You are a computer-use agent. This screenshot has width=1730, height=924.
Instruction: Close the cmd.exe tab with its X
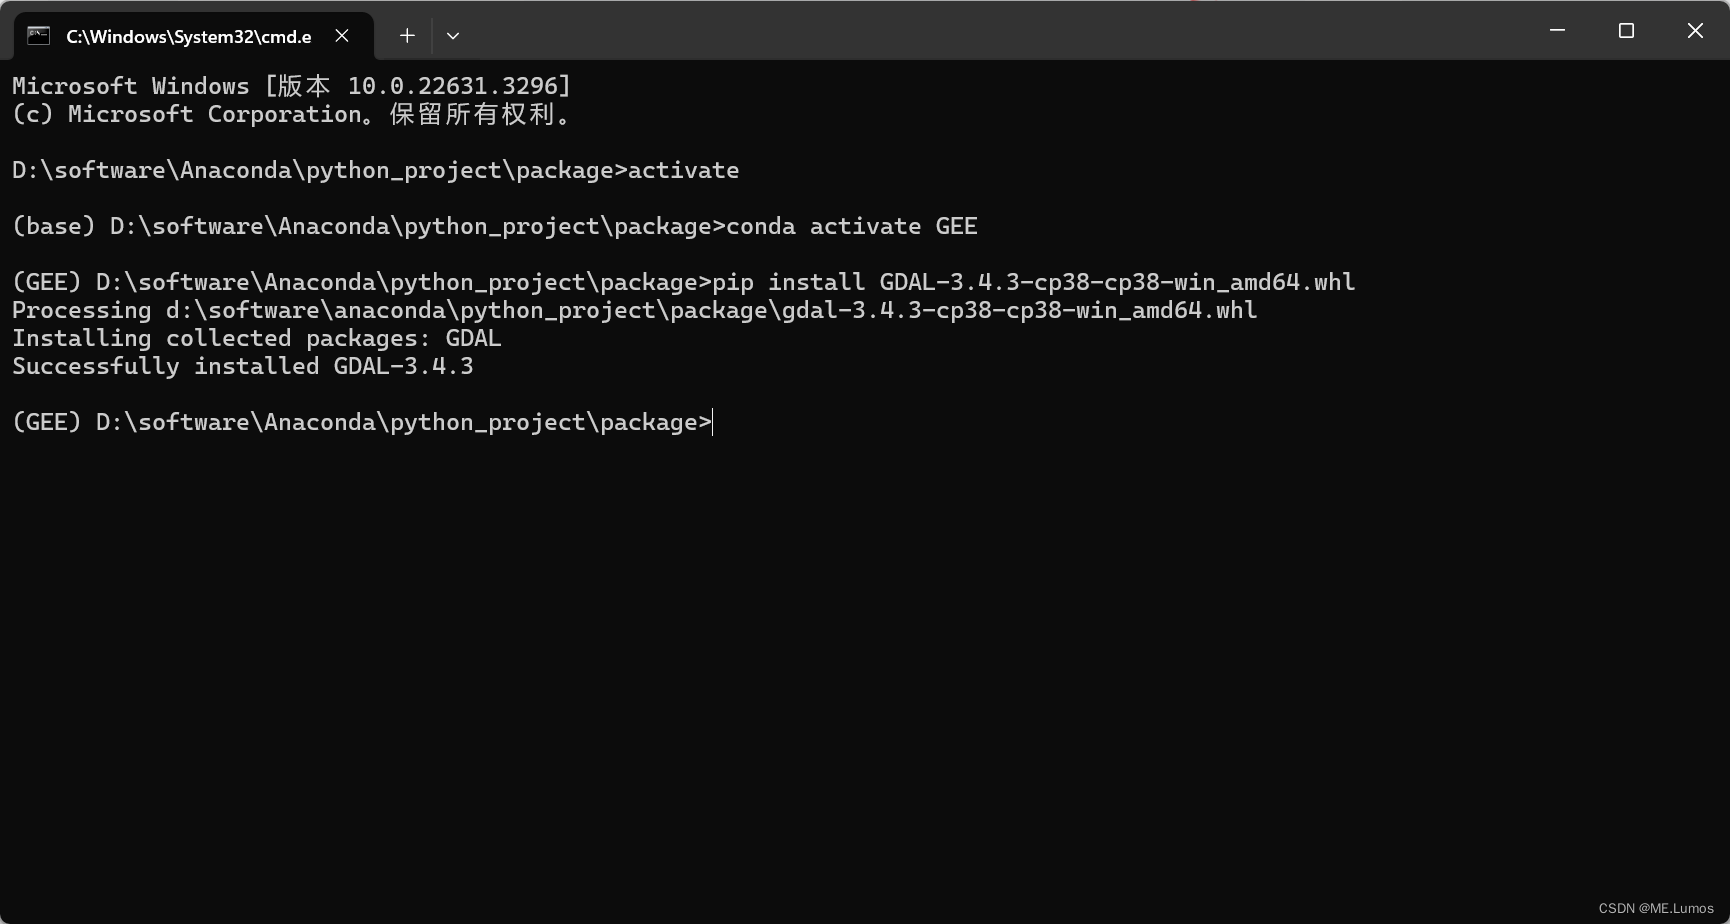tap(341, 35)
